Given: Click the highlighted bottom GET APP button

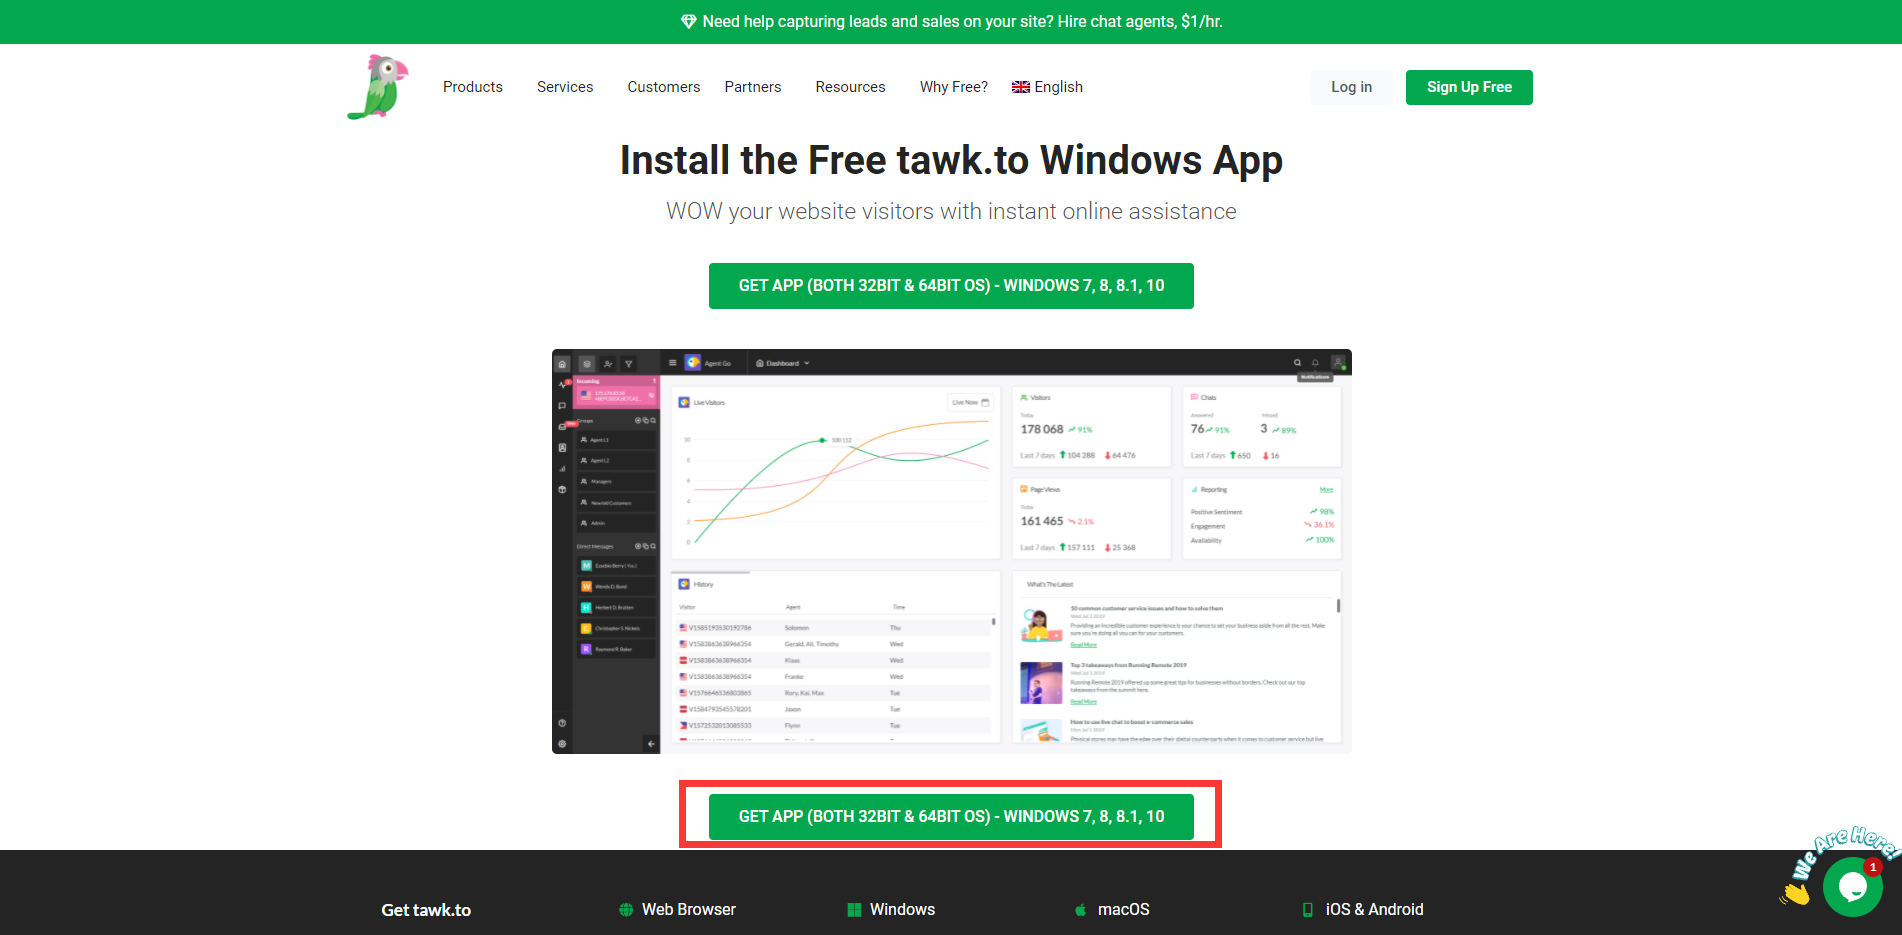Looking at the screenshot, I should tap(951, 817).
